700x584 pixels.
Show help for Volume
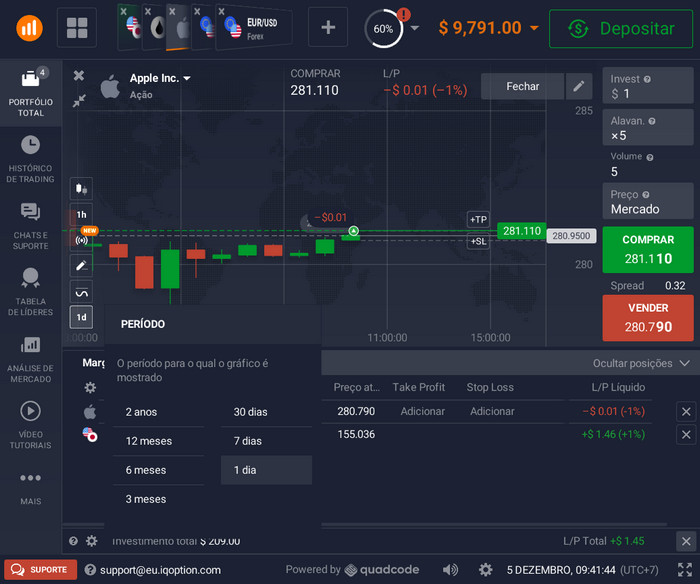(x=650, y=157)
